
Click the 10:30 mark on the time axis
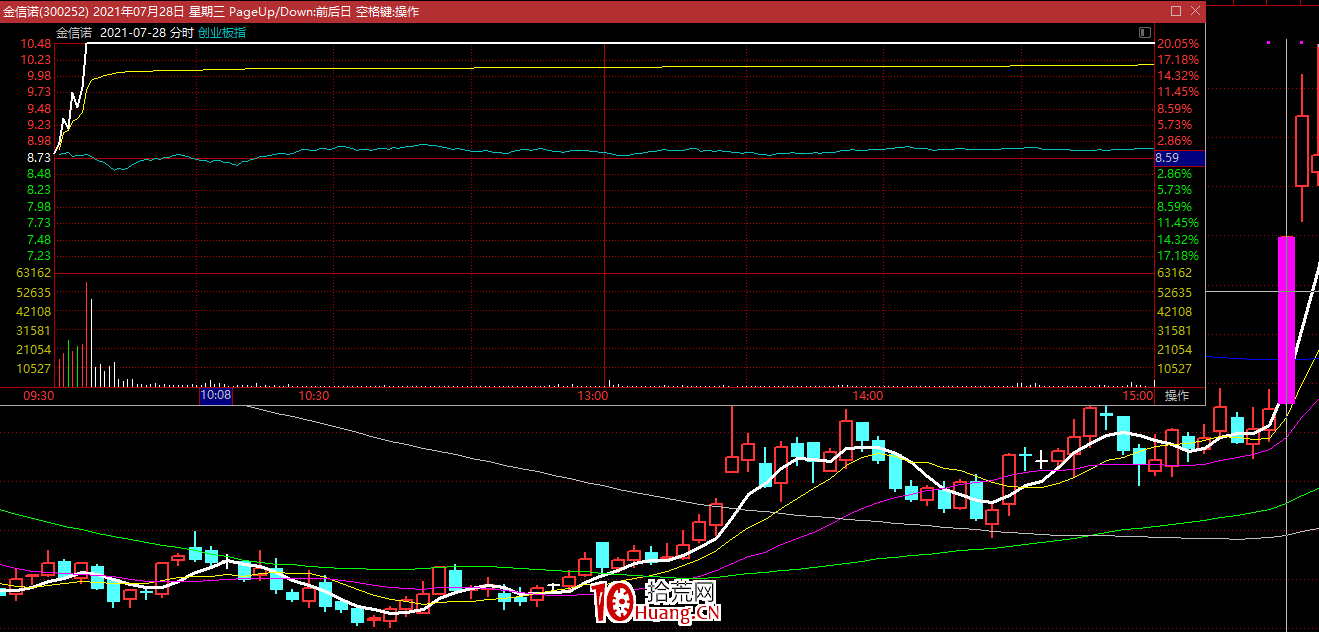click(x=314, y=395)
